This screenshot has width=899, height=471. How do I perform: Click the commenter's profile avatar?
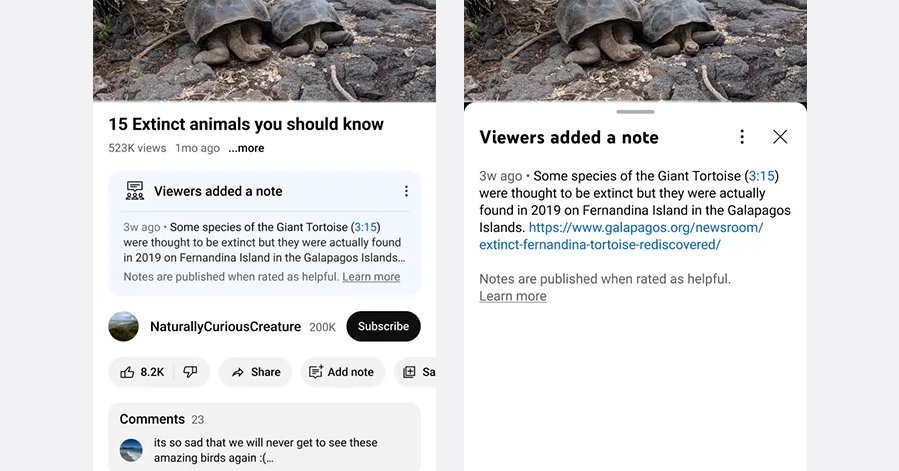(x=131, y=450)
